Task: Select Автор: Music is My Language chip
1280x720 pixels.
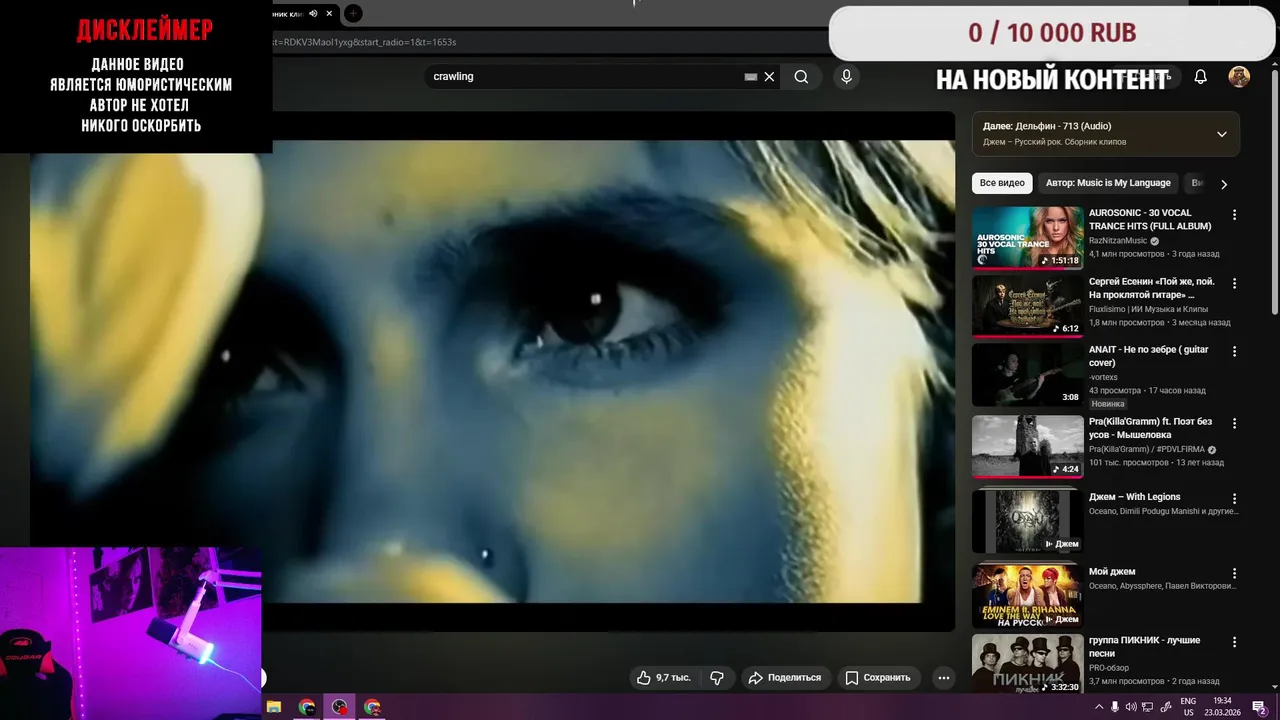Action: [x=1108, y=183]
